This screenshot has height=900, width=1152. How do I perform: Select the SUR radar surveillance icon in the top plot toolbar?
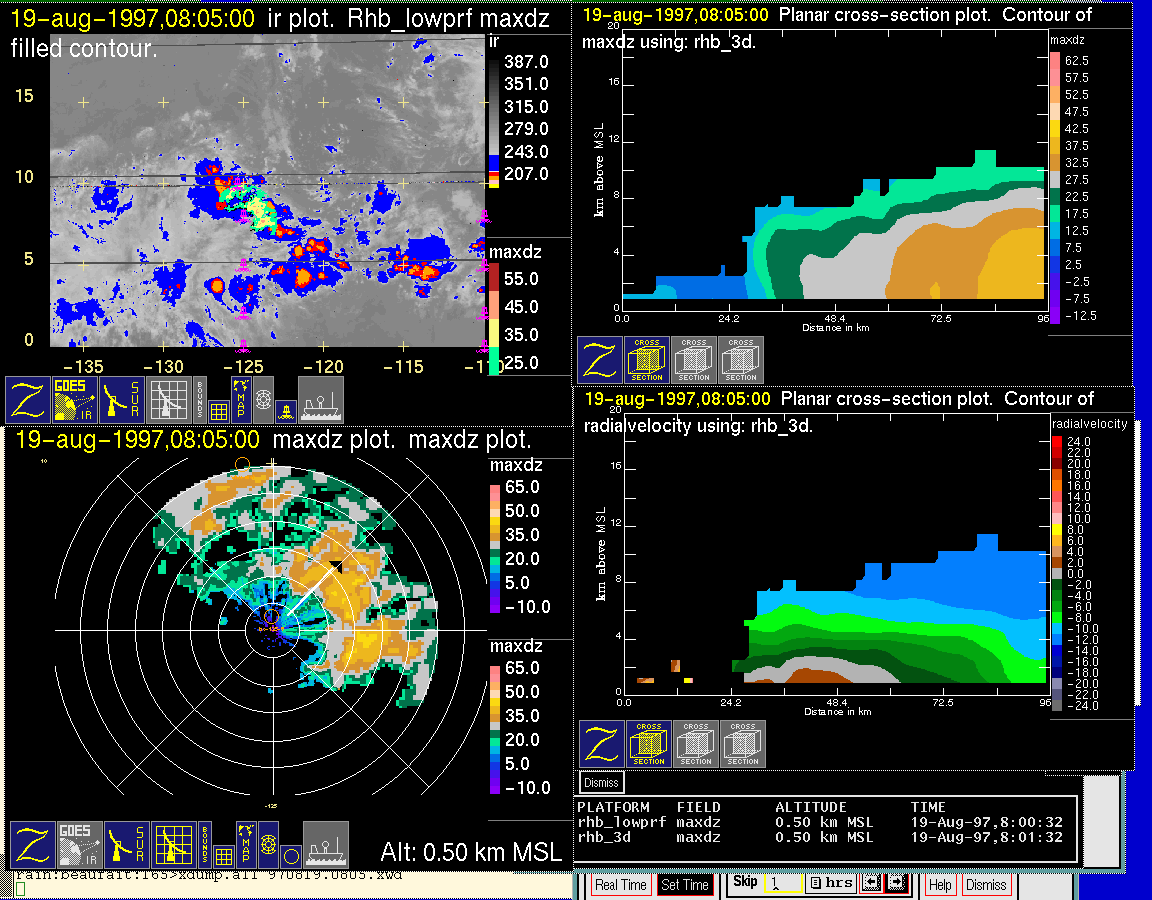pyautogui.click(x=122, y=399)
